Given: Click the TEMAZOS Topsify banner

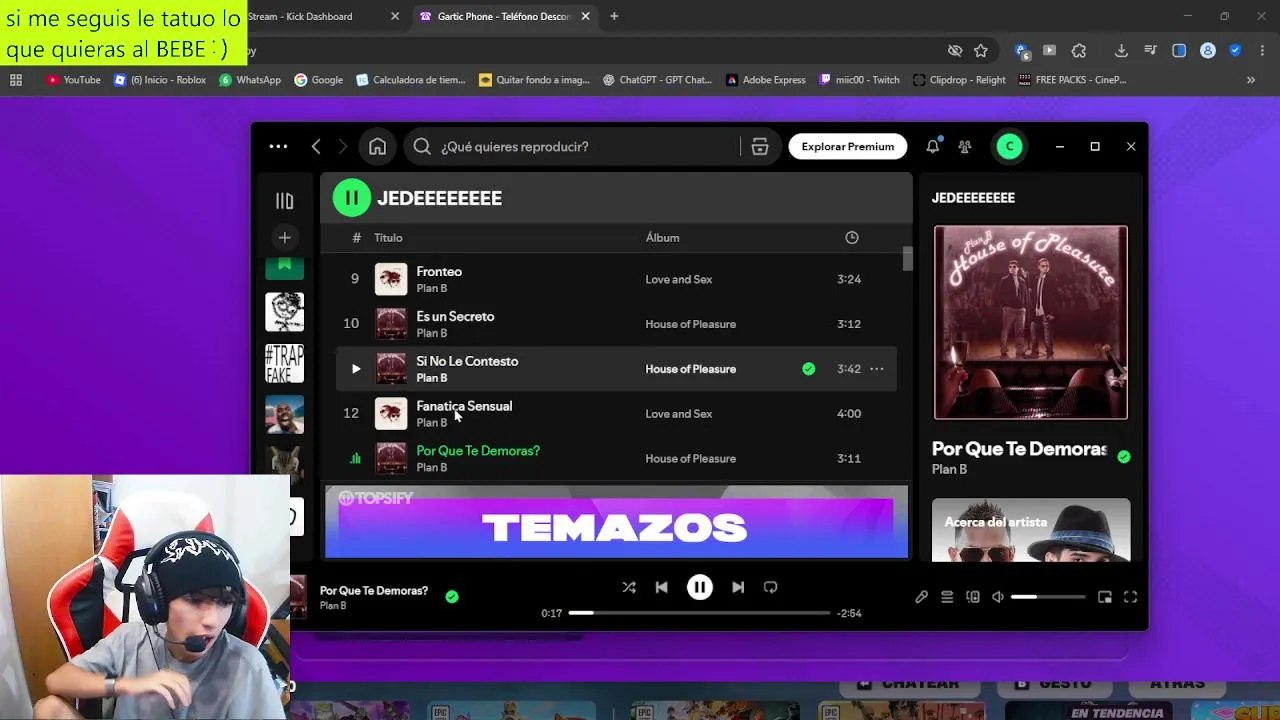Looking at the screenshot, I should click(x=616, y=522).
